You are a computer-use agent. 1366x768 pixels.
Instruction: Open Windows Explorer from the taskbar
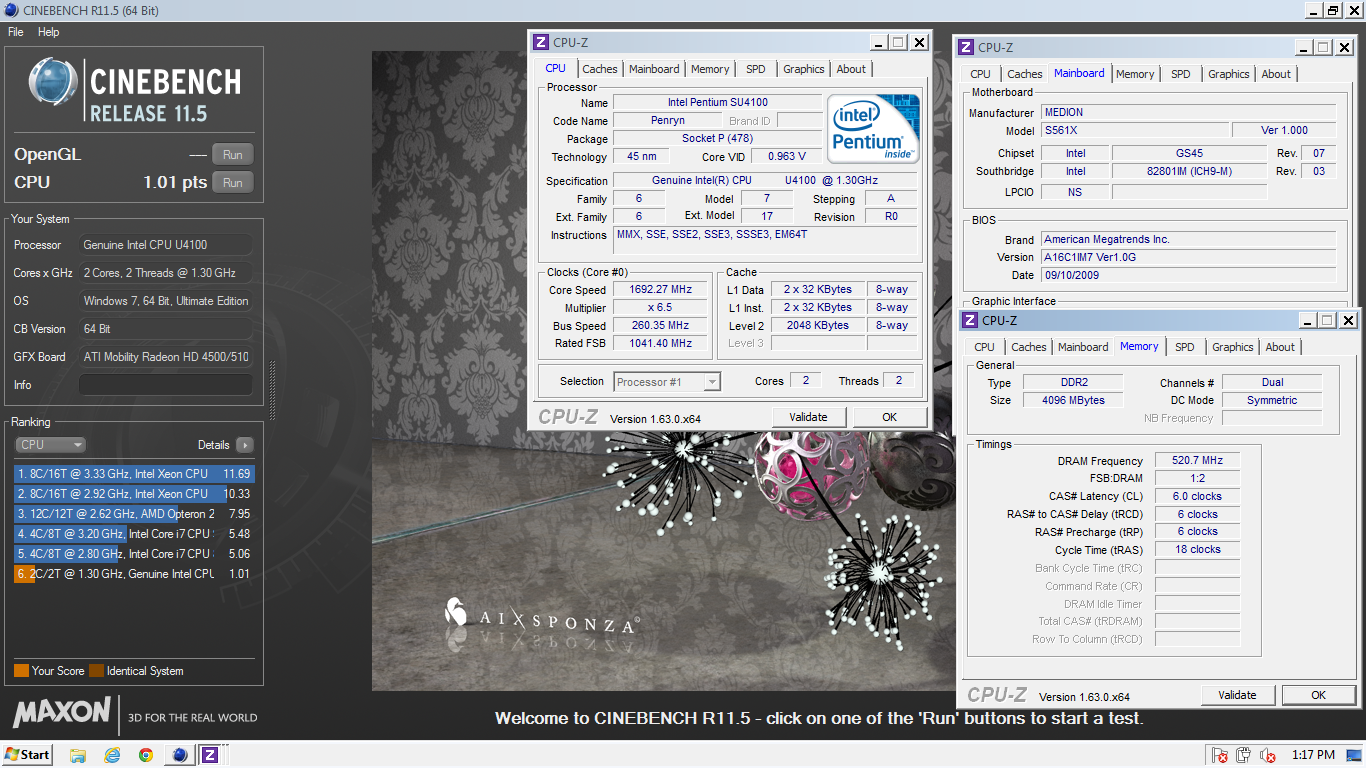(78, 755)
